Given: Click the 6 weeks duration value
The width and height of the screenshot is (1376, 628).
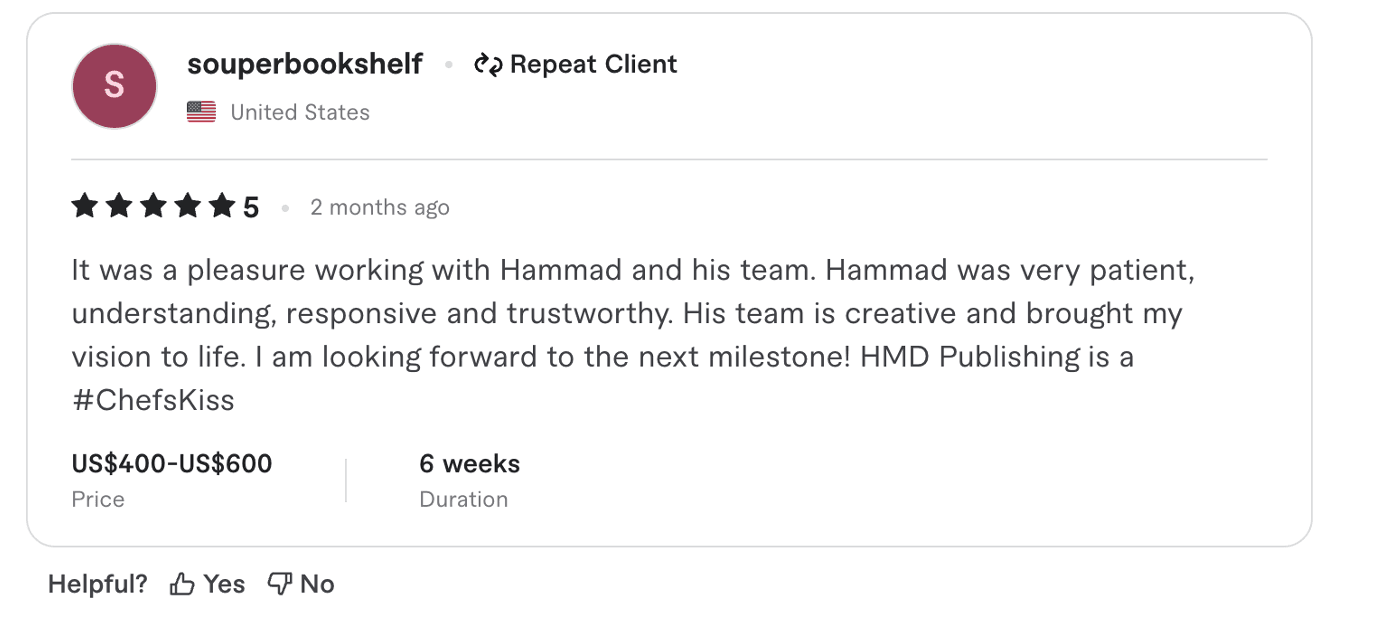Looking at the screenshot, I should [x=469, y=463].
